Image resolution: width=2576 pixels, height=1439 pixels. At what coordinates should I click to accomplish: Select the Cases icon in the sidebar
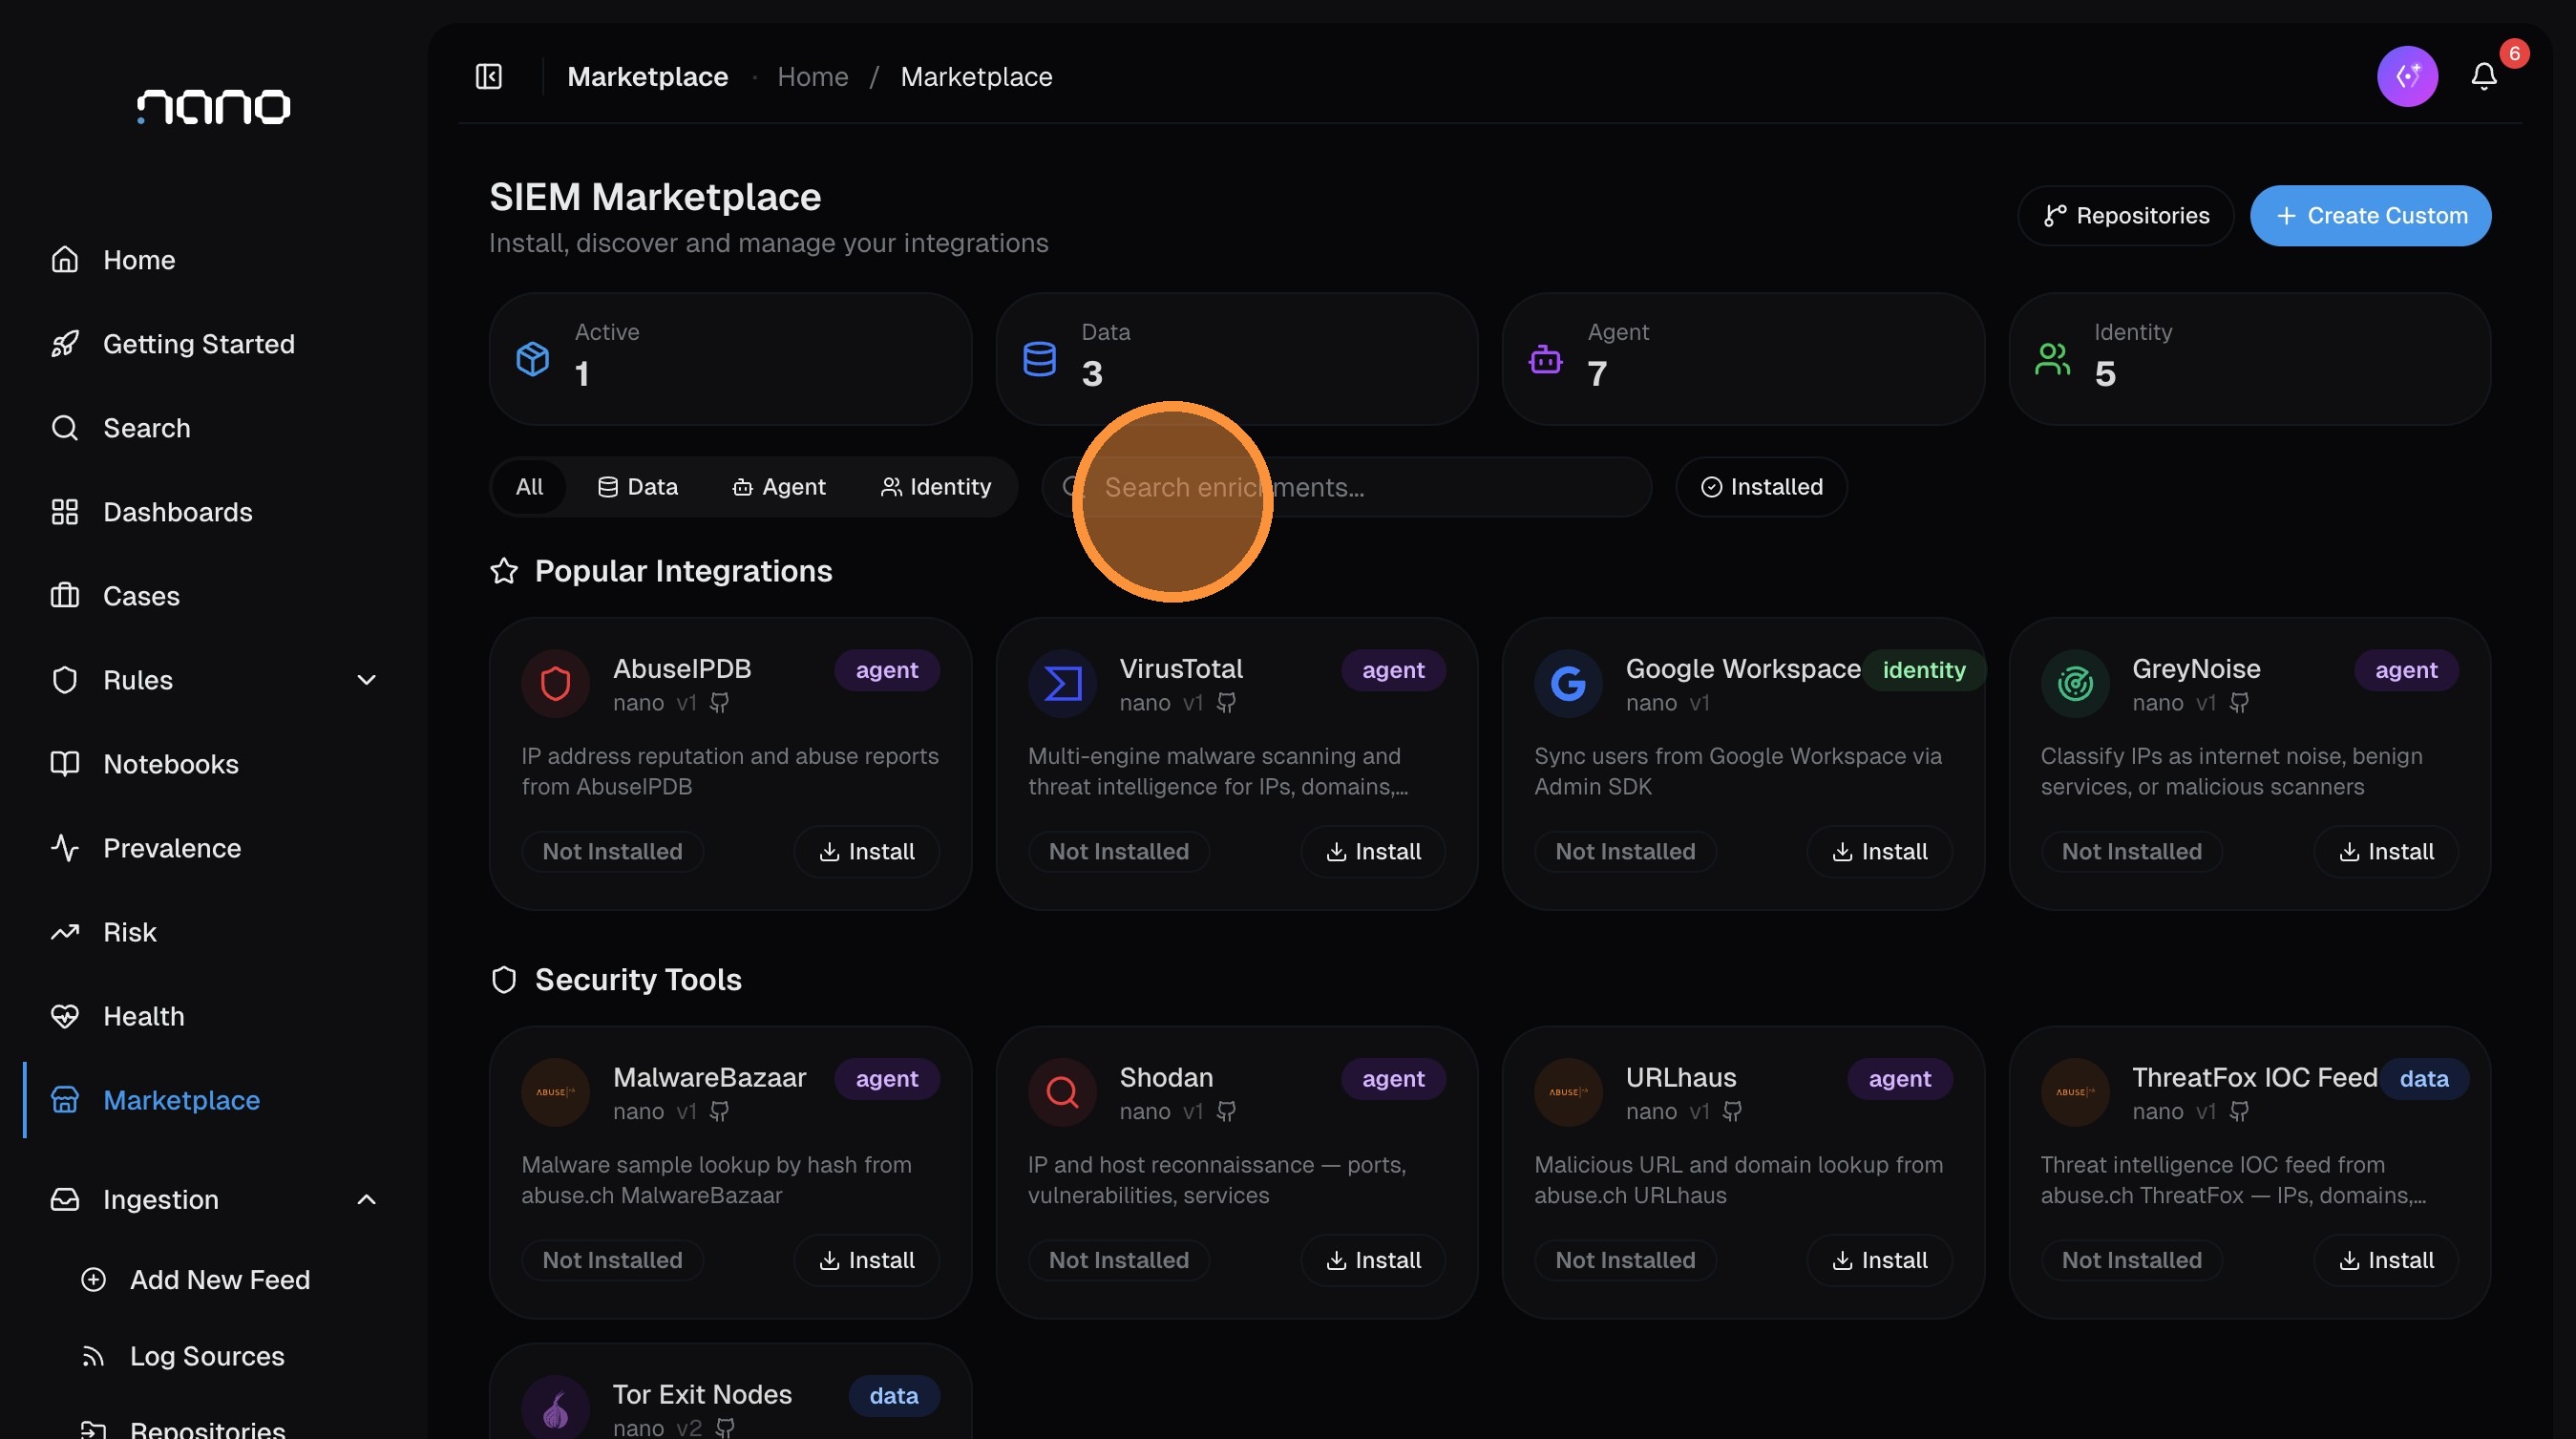click(x=65, y=596)
